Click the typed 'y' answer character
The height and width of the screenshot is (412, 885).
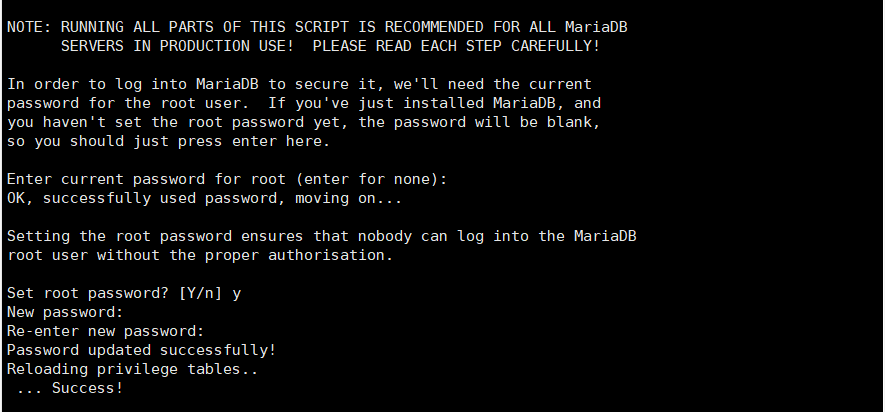[236, 294]
